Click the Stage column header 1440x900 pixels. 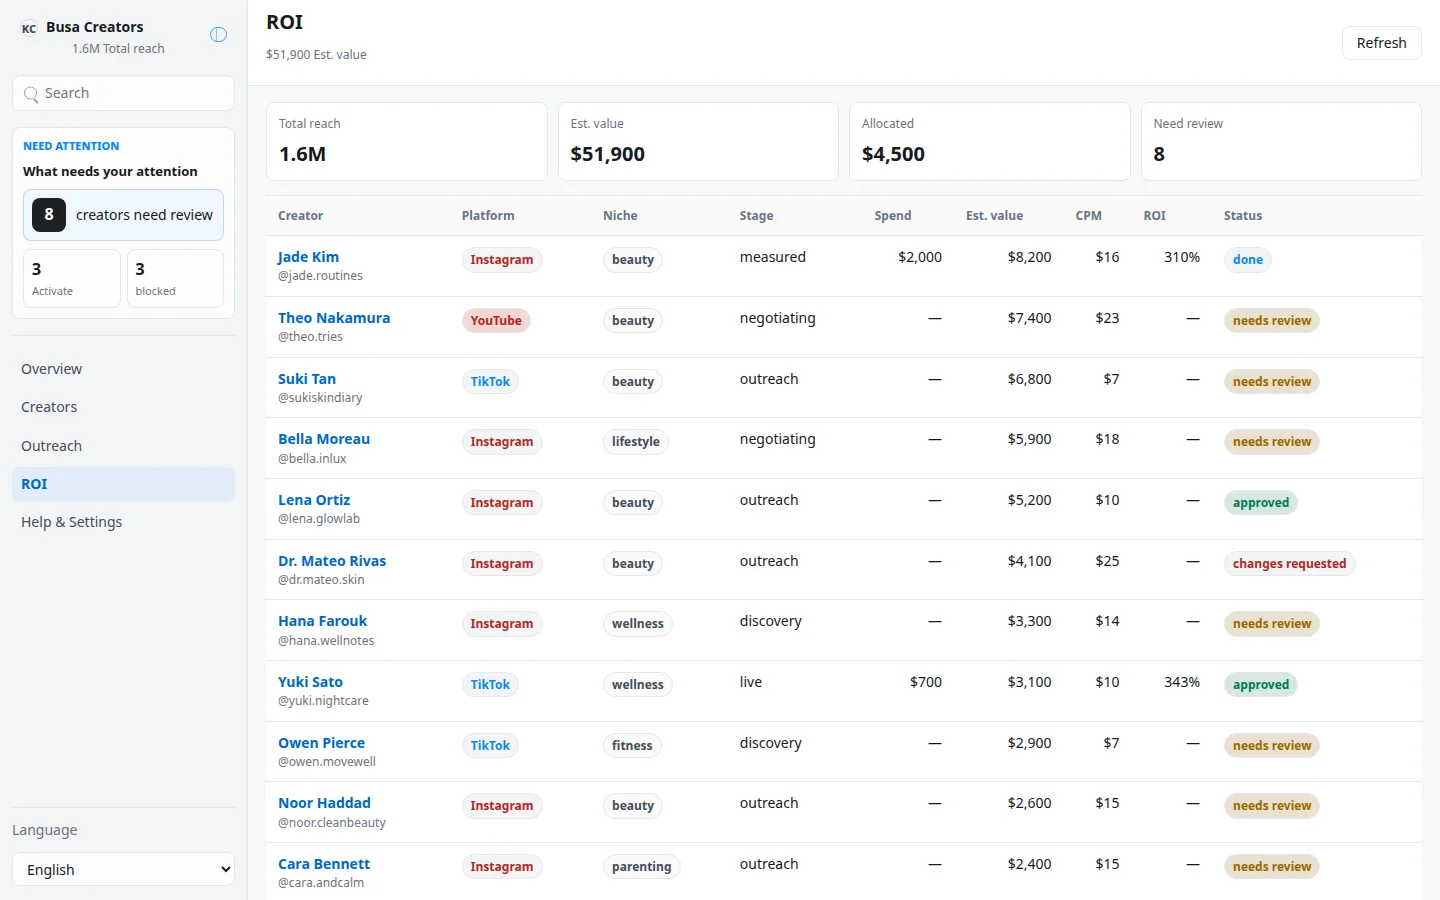(x=756, y=216)
